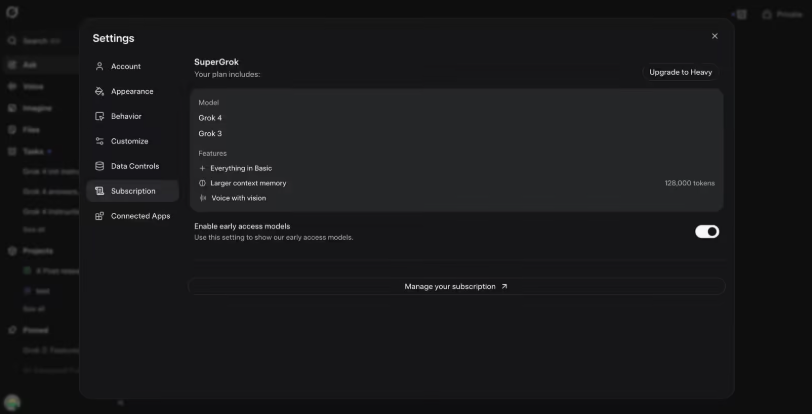Click the Grok logo at top left
This screenshot has height=414, width=812.
[12, 12]
